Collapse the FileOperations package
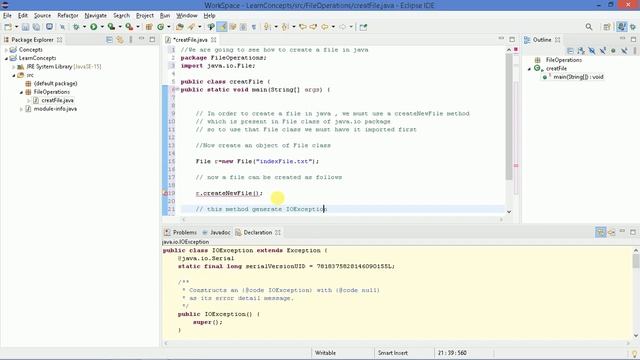The image size is (640, 360). (x=21, y=92)
